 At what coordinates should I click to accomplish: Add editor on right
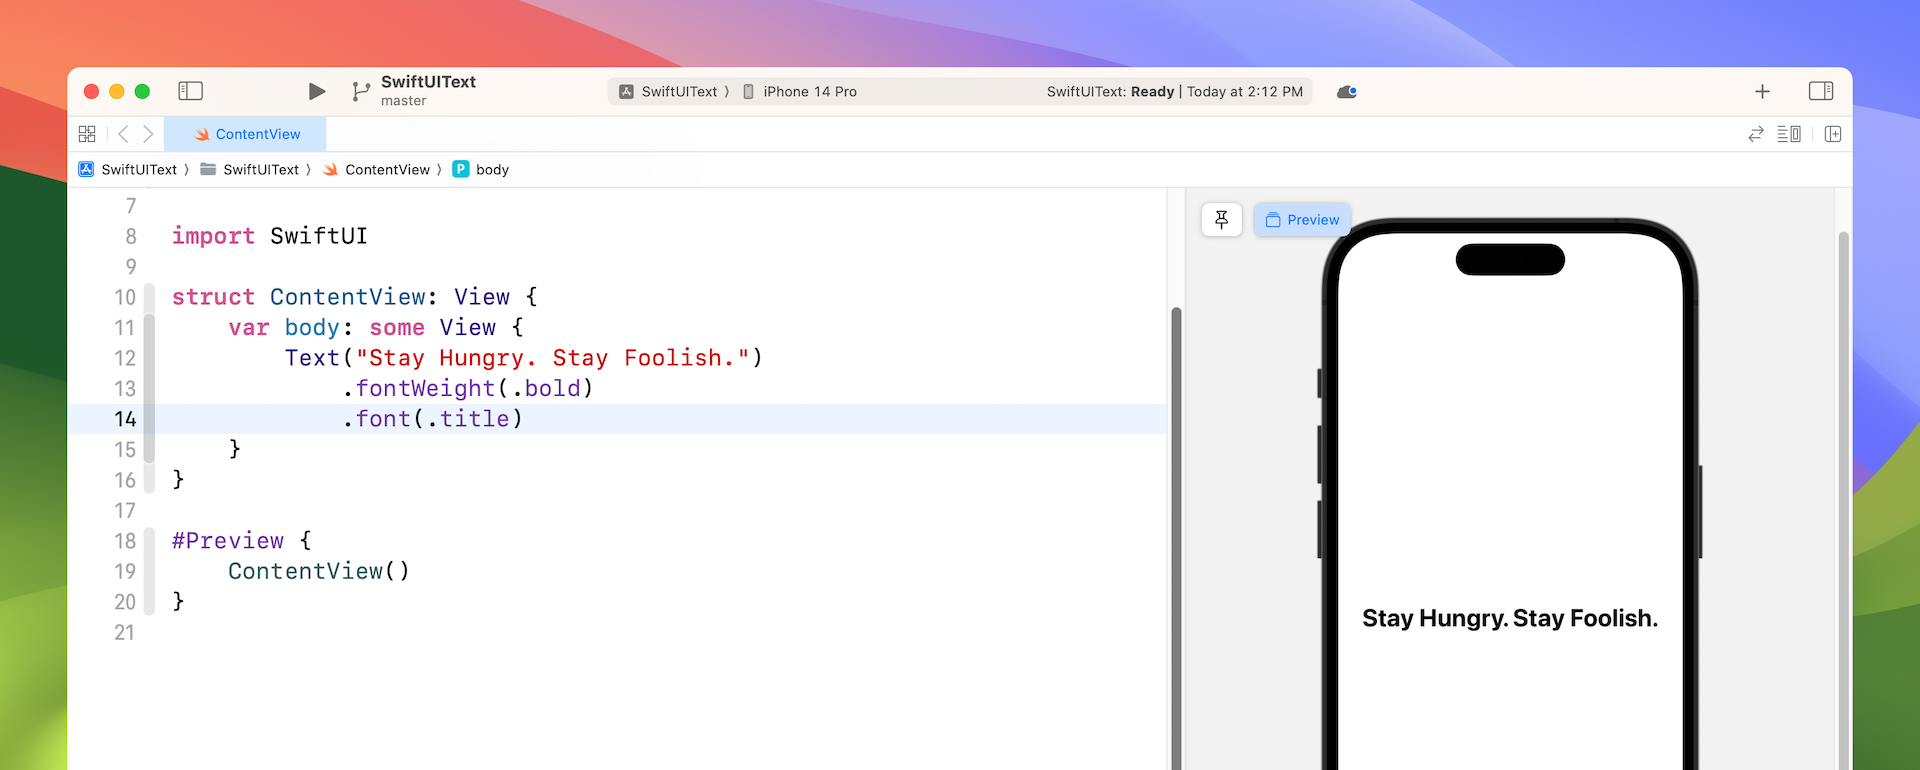(1833, 134)
